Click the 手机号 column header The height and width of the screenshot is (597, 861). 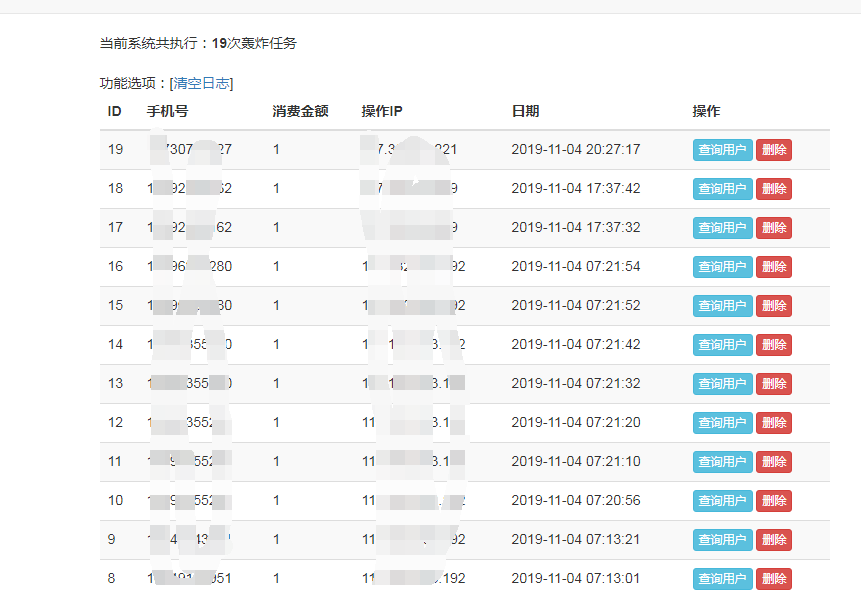[167, 111]
